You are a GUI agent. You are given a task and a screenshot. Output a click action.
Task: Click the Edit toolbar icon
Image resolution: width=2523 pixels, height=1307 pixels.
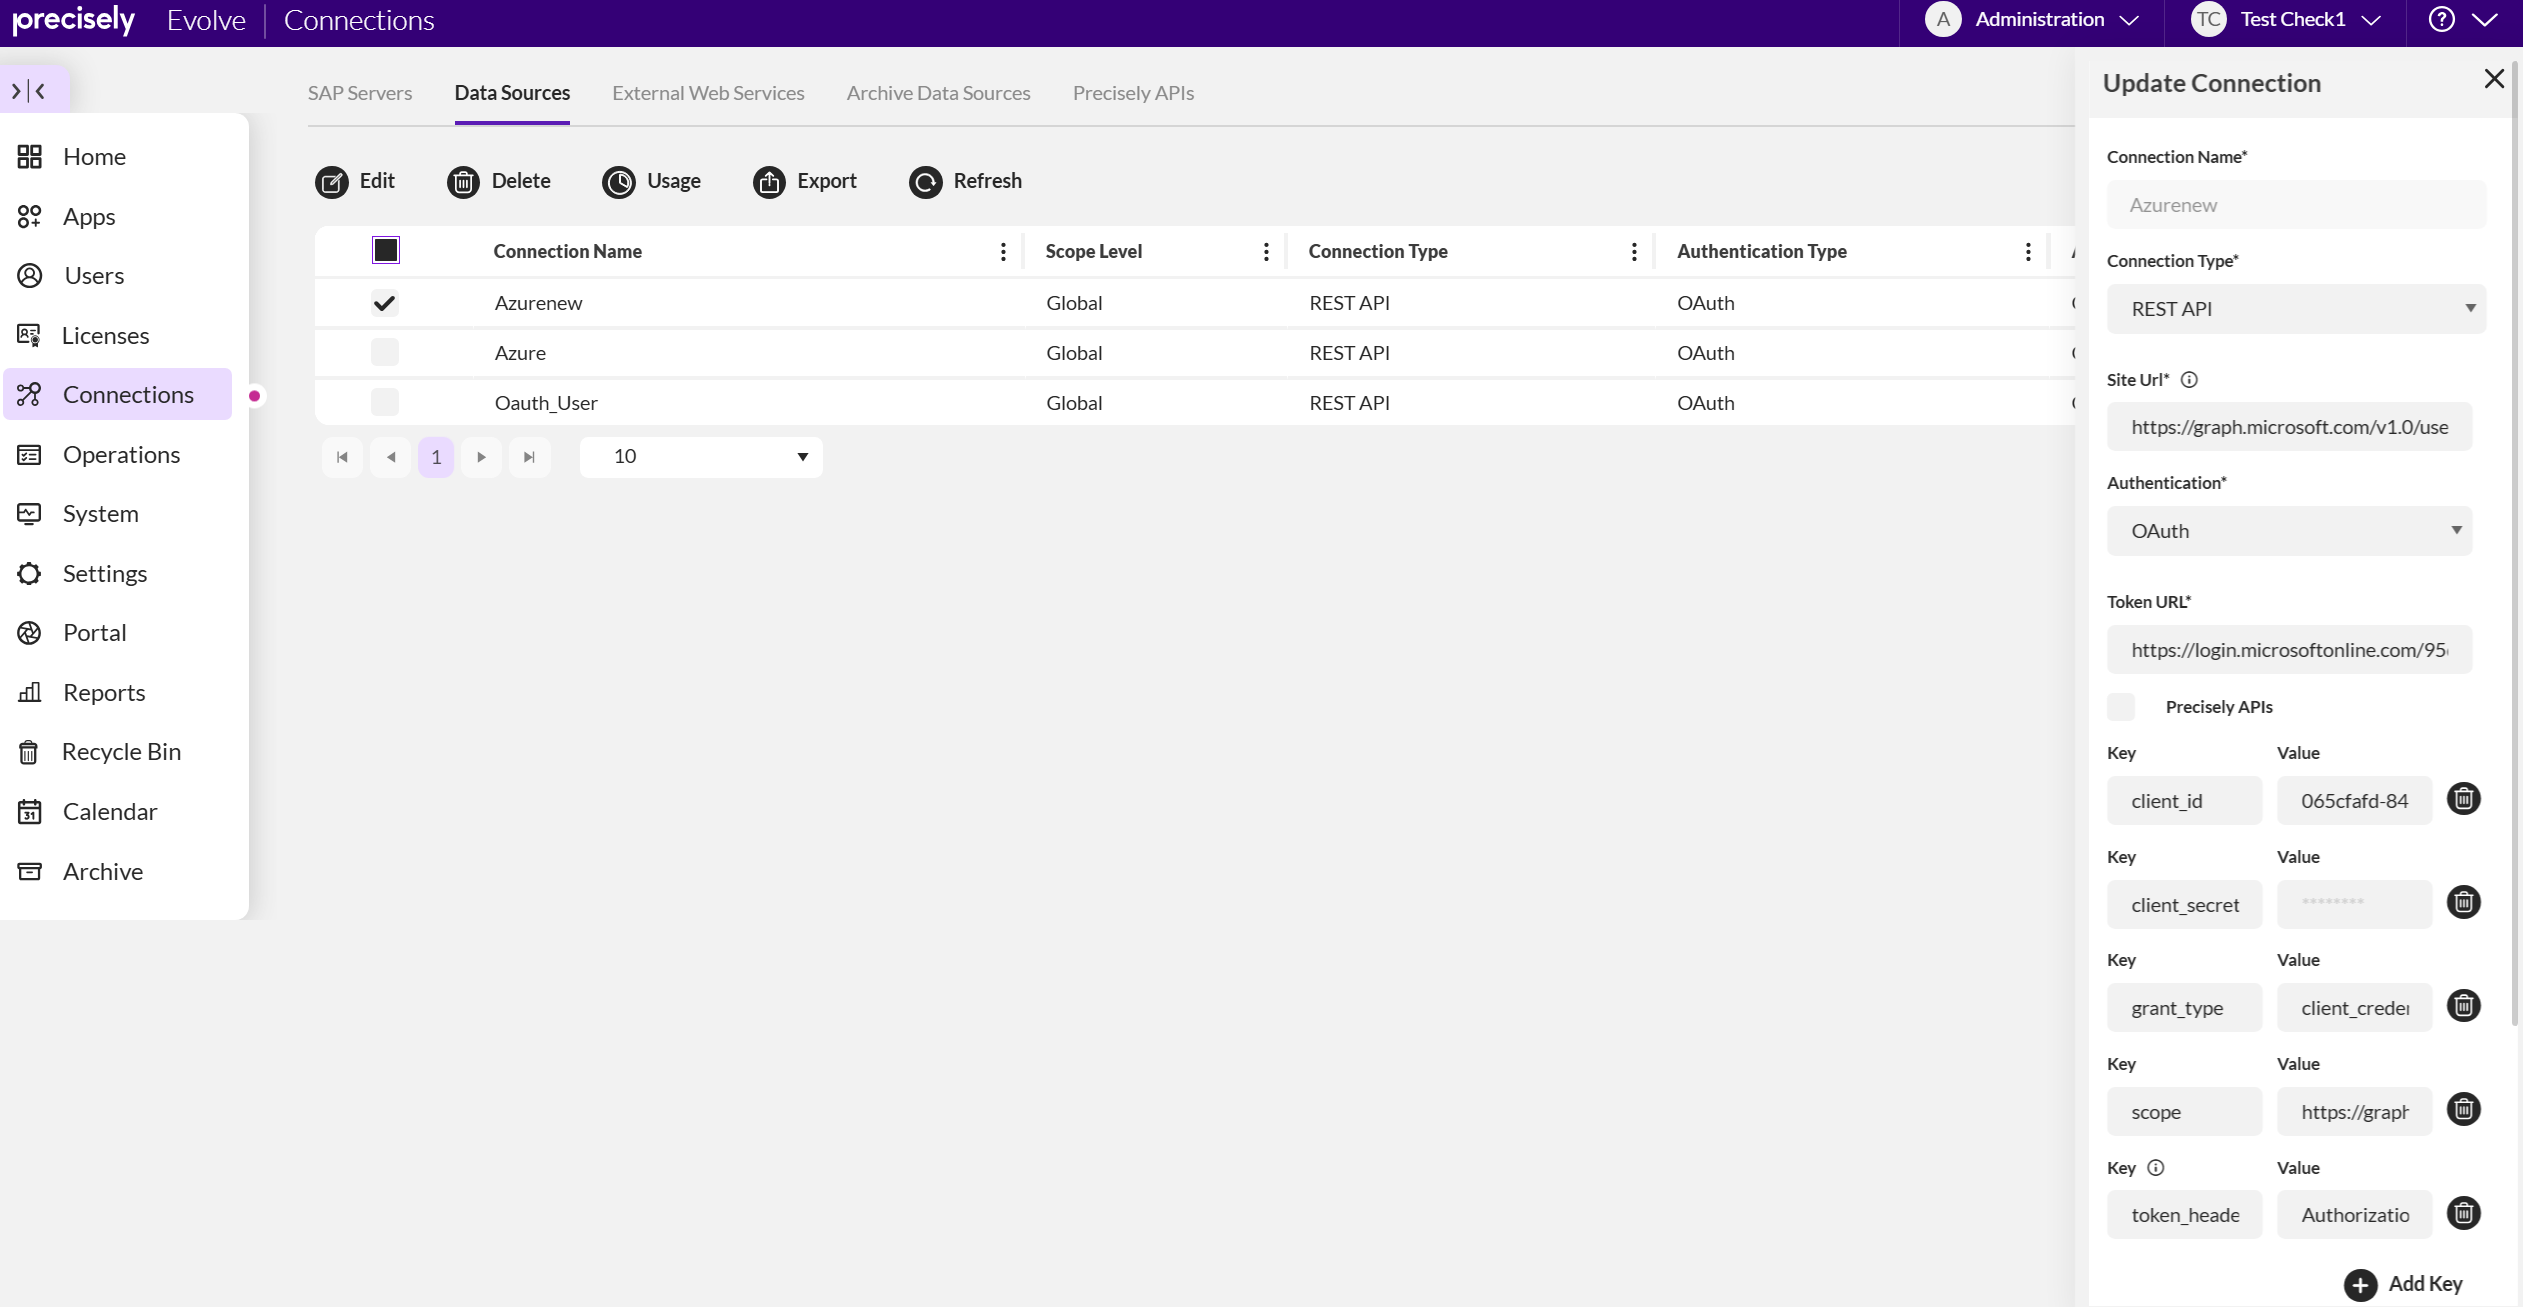(x=331, y=182)
